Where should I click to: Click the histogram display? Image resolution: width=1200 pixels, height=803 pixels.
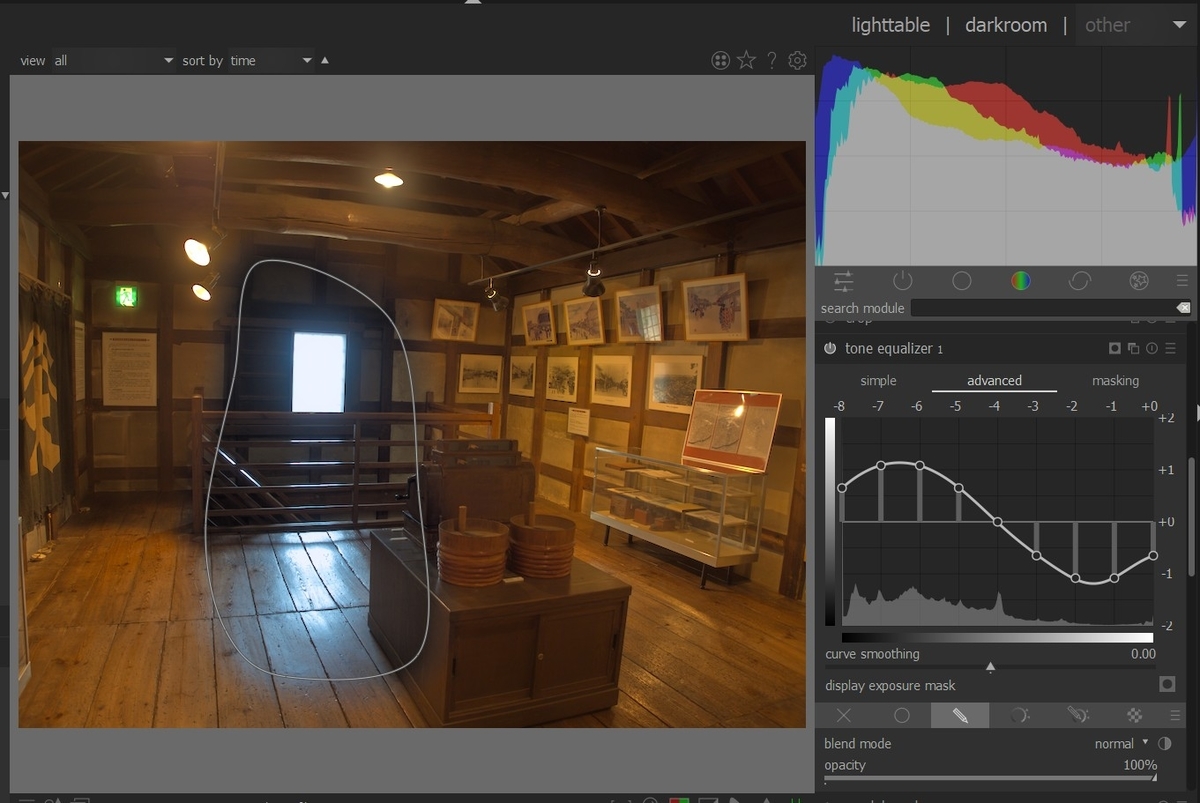coord(1006,156)
